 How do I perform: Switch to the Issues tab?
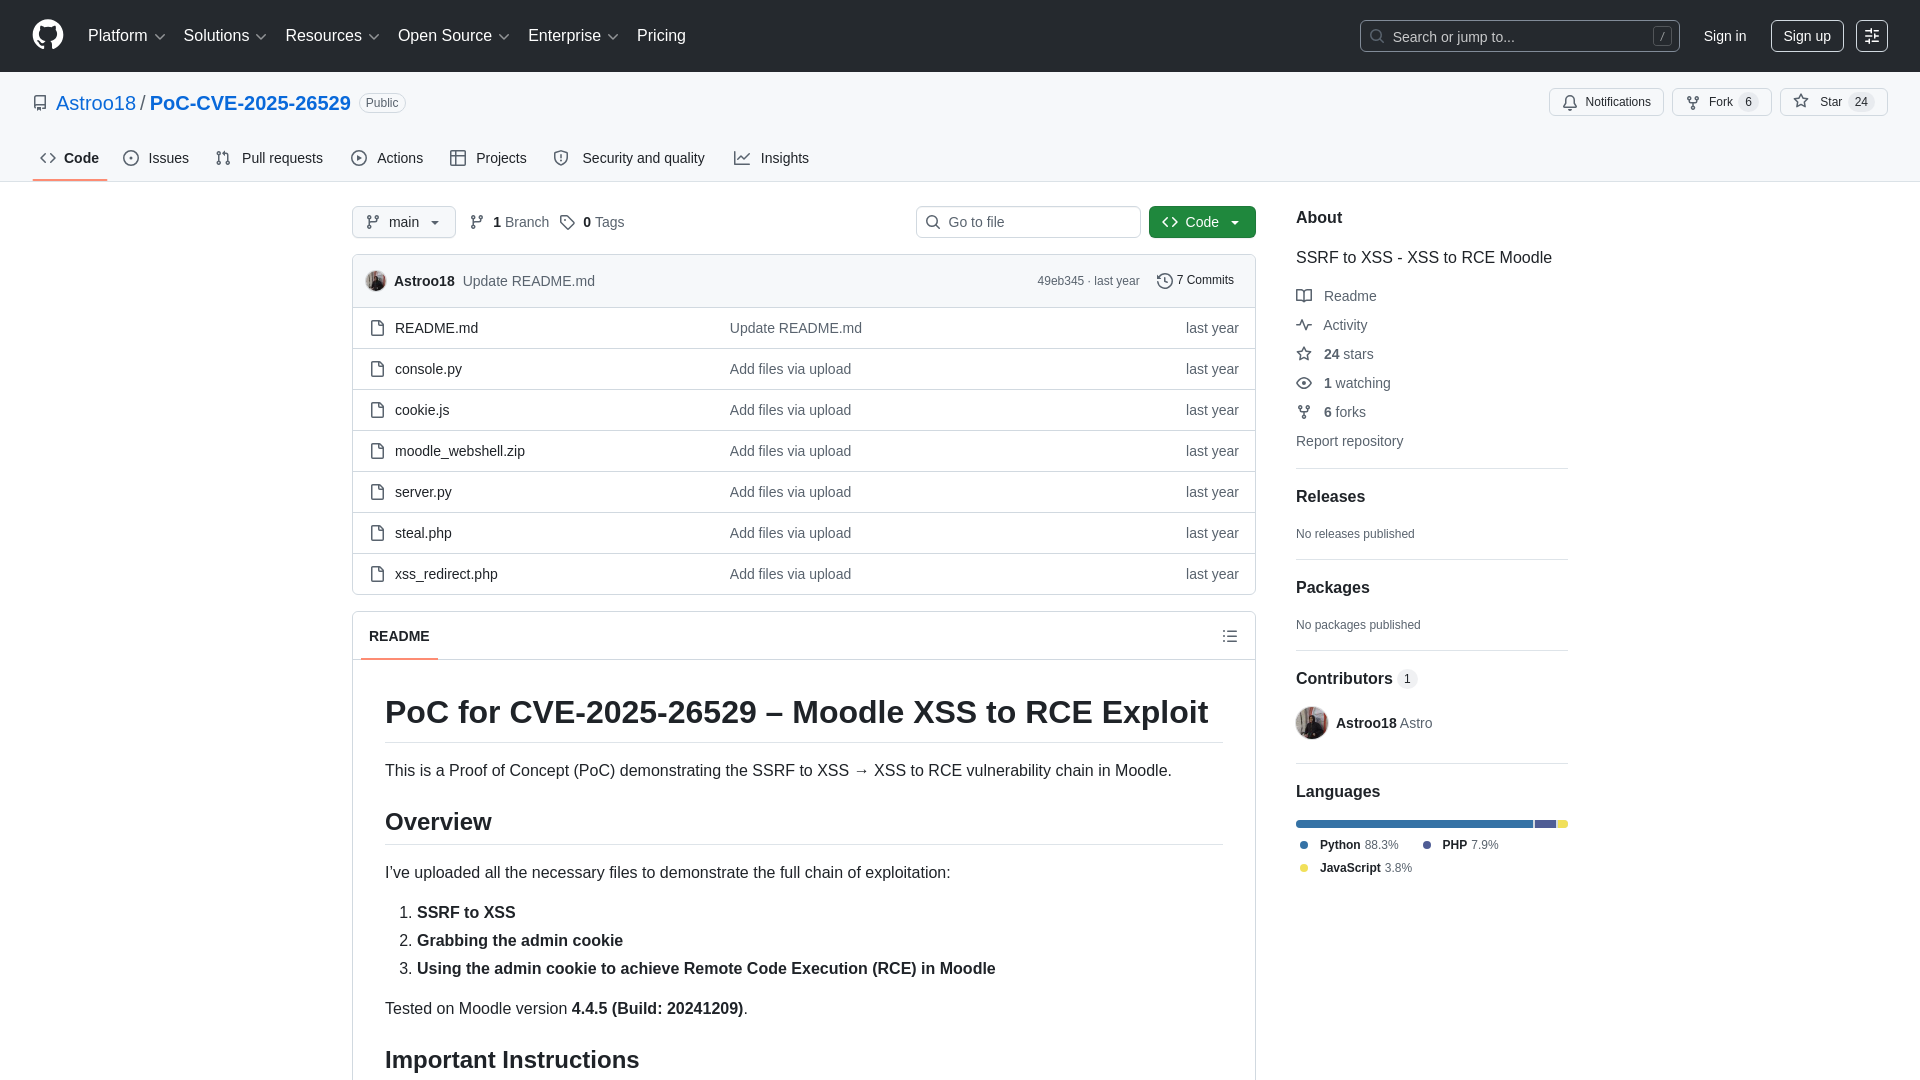click(156, 158)
